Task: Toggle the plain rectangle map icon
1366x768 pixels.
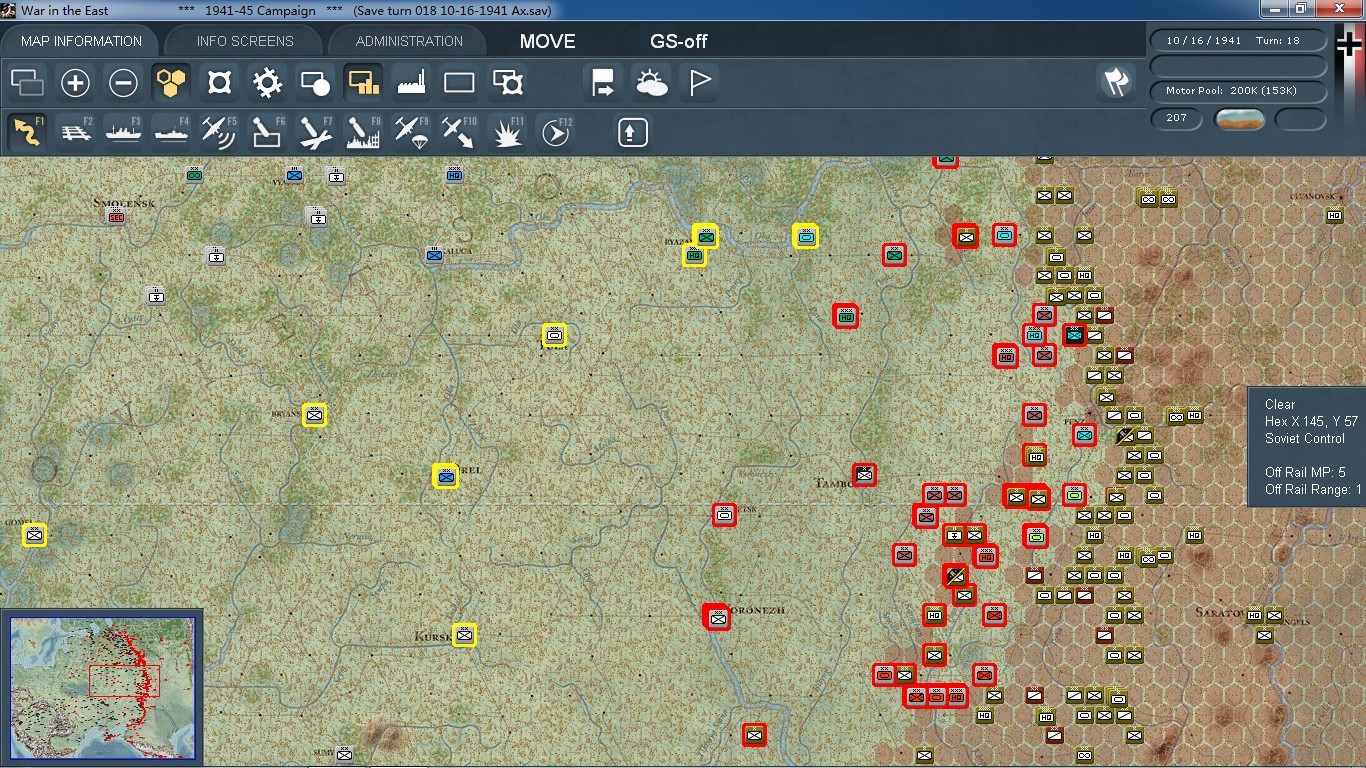Action: pyautogui.click(x=459, y=83)
